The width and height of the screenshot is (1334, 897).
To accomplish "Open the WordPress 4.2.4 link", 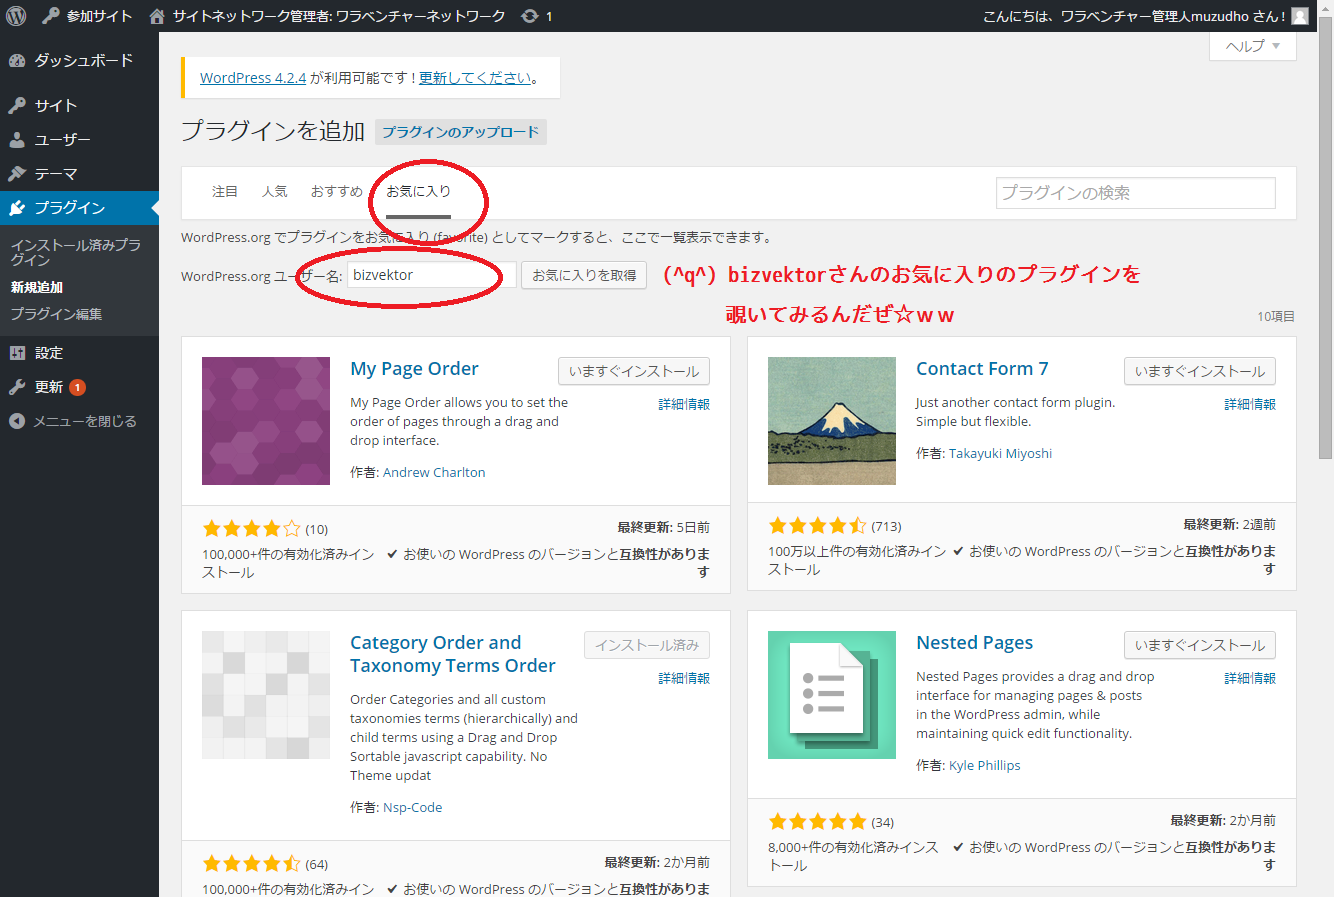I will pyautogui.click(x=253, y=78).
